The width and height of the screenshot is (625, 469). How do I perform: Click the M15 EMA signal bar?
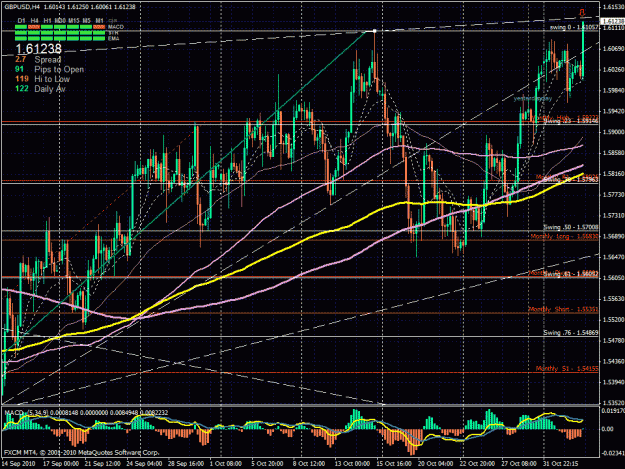coord(73,39)
